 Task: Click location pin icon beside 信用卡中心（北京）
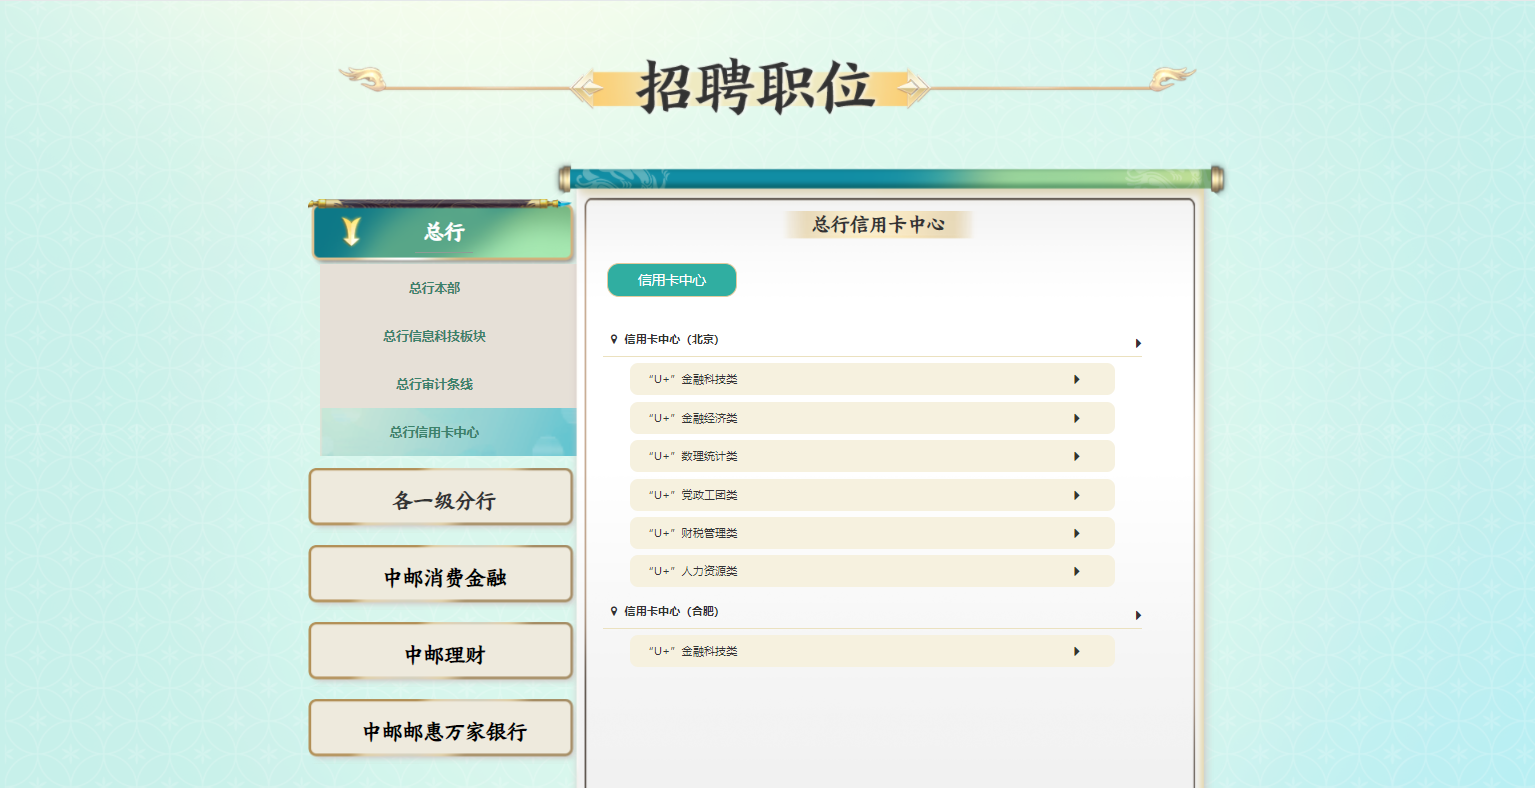[614, 339]
